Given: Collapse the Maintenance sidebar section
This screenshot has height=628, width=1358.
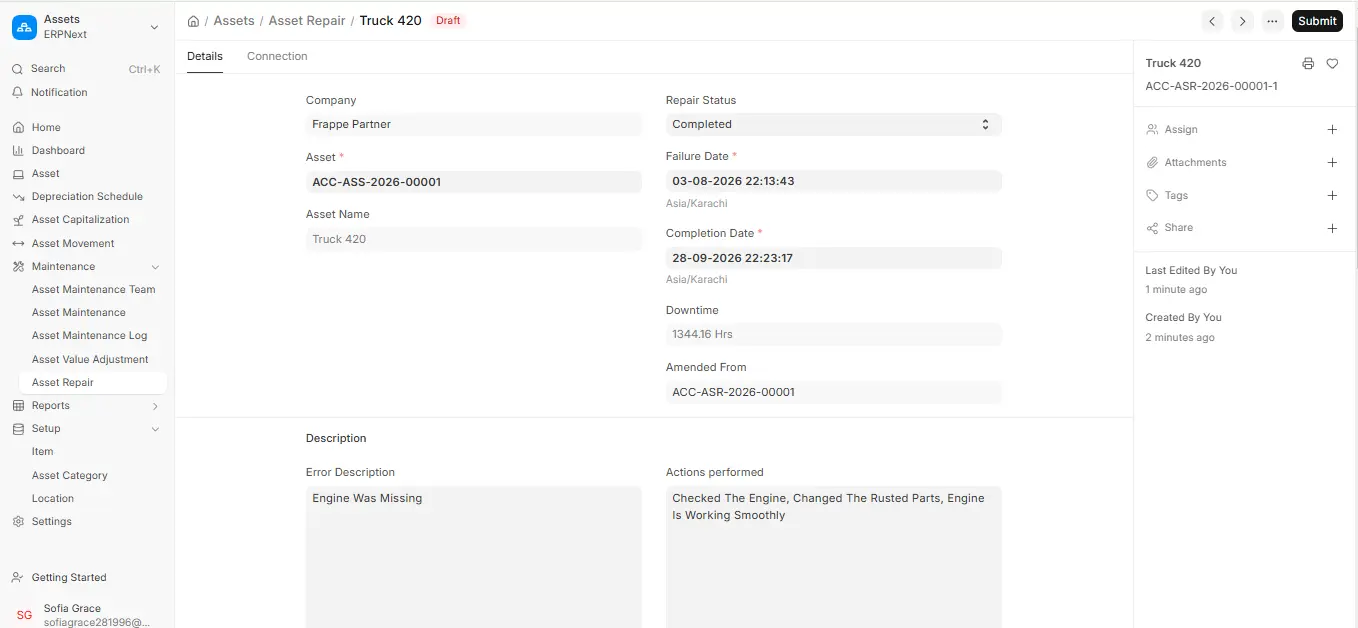Looking at the screenshot, I should 155,267.
